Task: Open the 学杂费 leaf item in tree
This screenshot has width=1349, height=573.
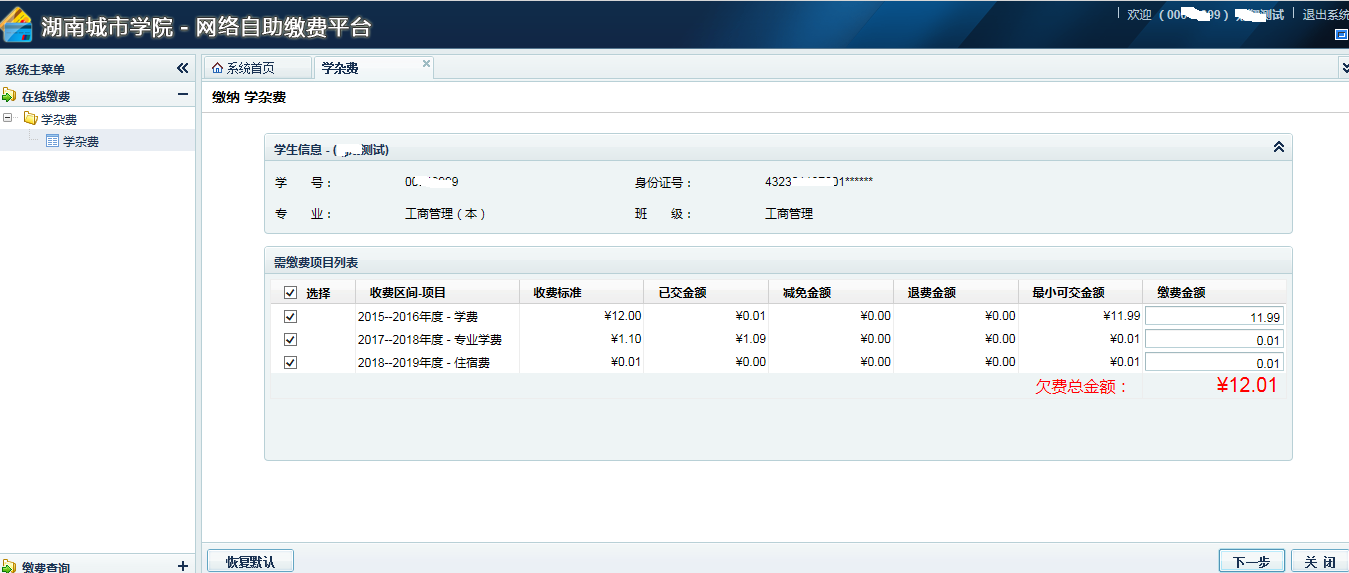Action: [80, 142]
